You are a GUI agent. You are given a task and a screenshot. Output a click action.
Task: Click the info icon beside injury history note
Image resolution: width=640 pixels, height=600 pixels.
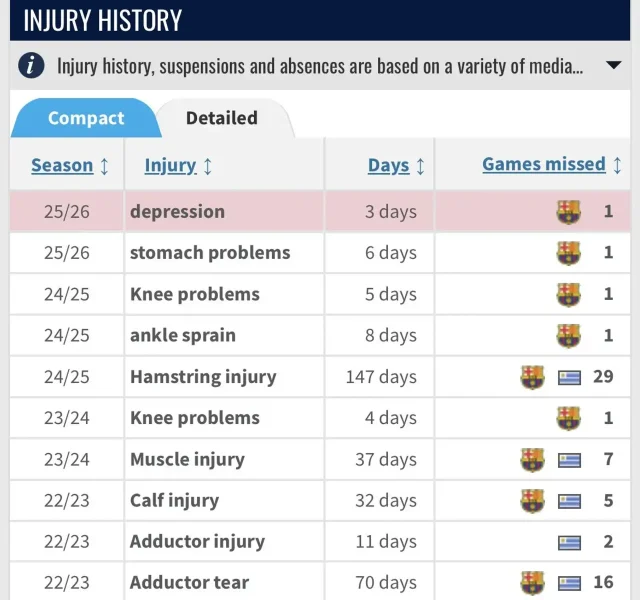(x=33, y=66)
